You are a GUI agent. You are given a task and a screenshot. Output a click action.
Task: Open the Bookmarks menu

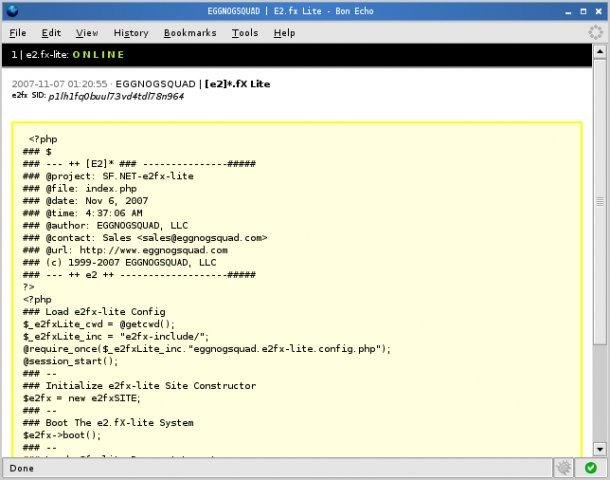[190, 33]
